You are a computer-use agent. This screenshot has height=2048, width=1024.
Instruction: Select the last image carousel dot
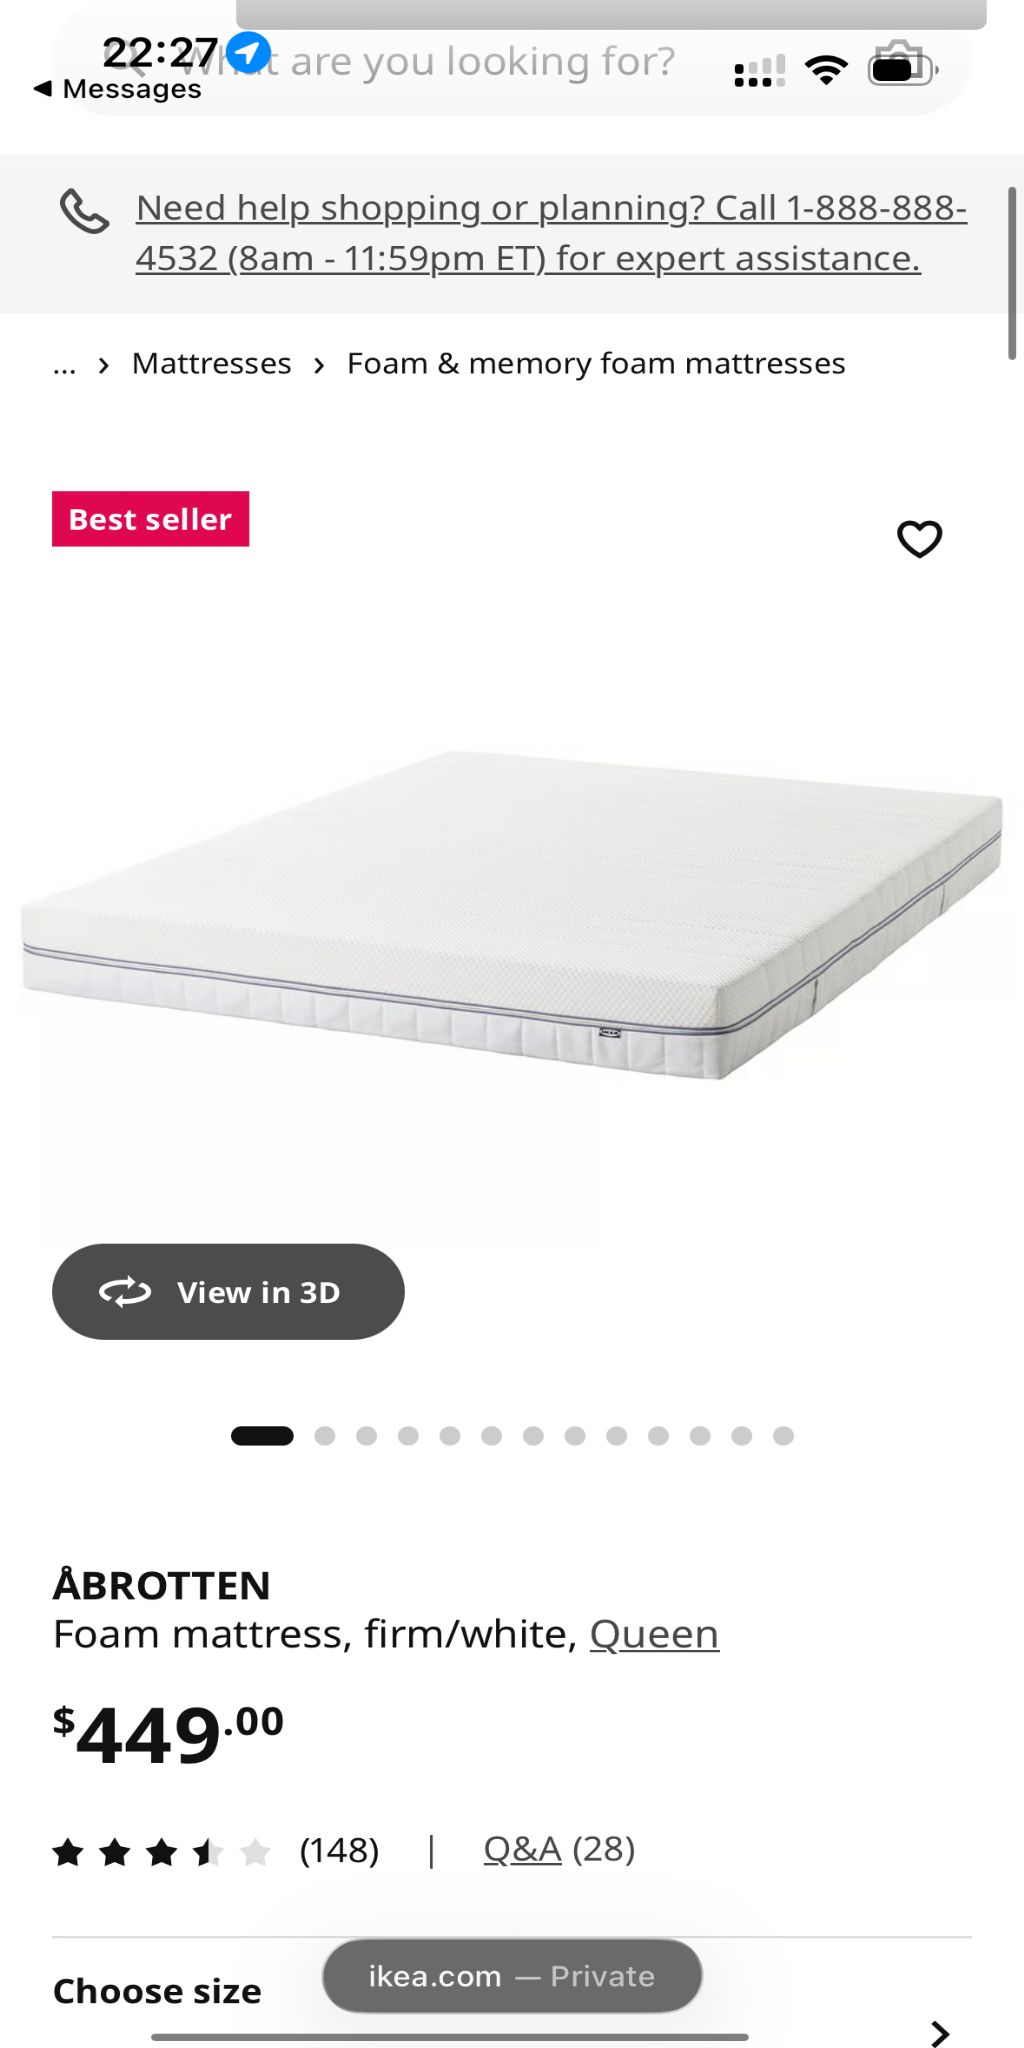click(784, 1436)
